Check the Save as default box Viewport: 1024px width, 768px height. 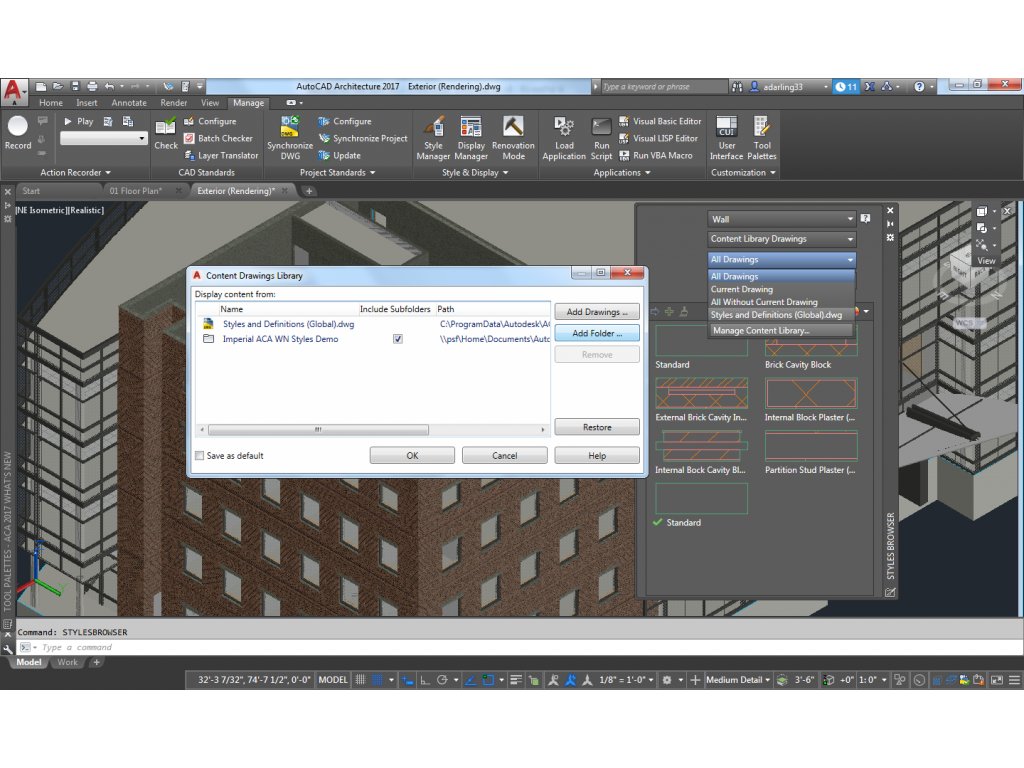click(199, 456)
